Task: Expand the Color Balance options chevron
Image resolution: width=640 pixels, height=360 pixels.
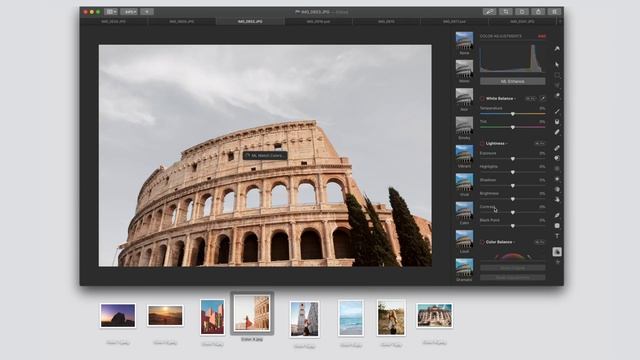Action: [x=514, y=242]
